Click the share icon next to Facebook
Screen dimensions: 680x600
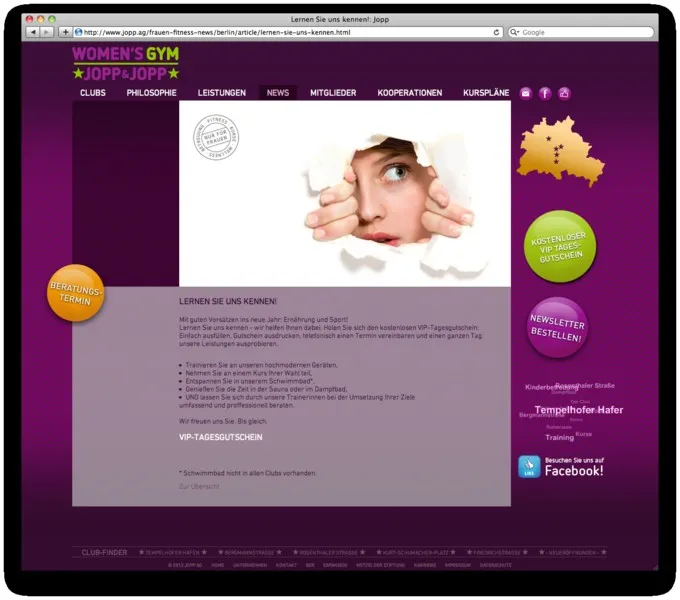pyautogui.click(x=564, y=93)
